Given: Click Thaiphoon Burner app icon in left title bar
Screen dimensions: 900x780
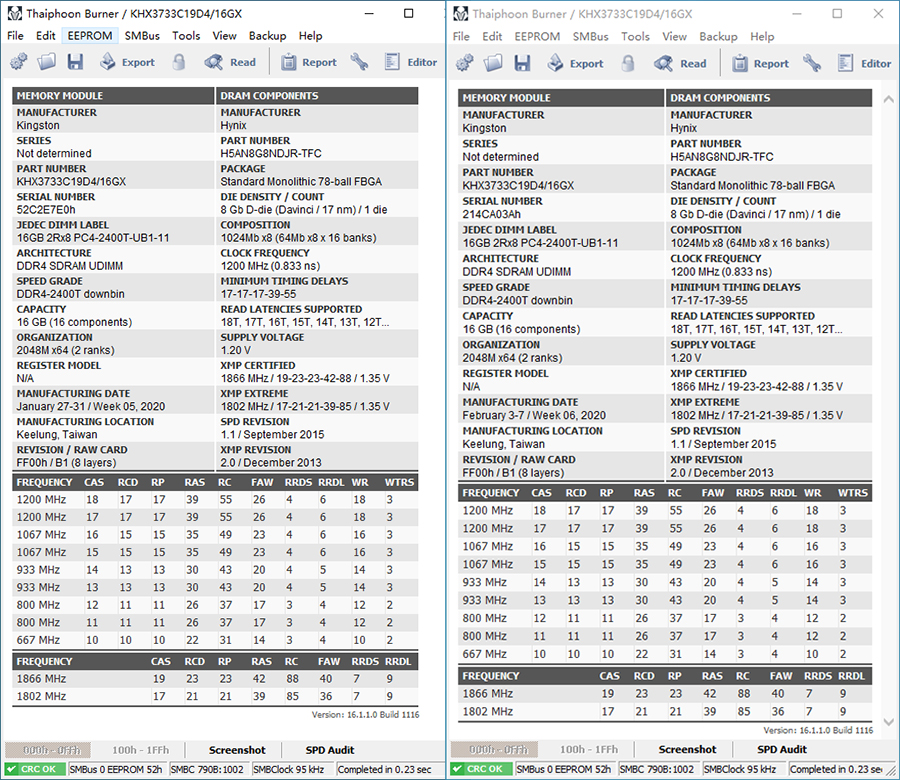Looking at the screenshot, I should pos(14,13).
